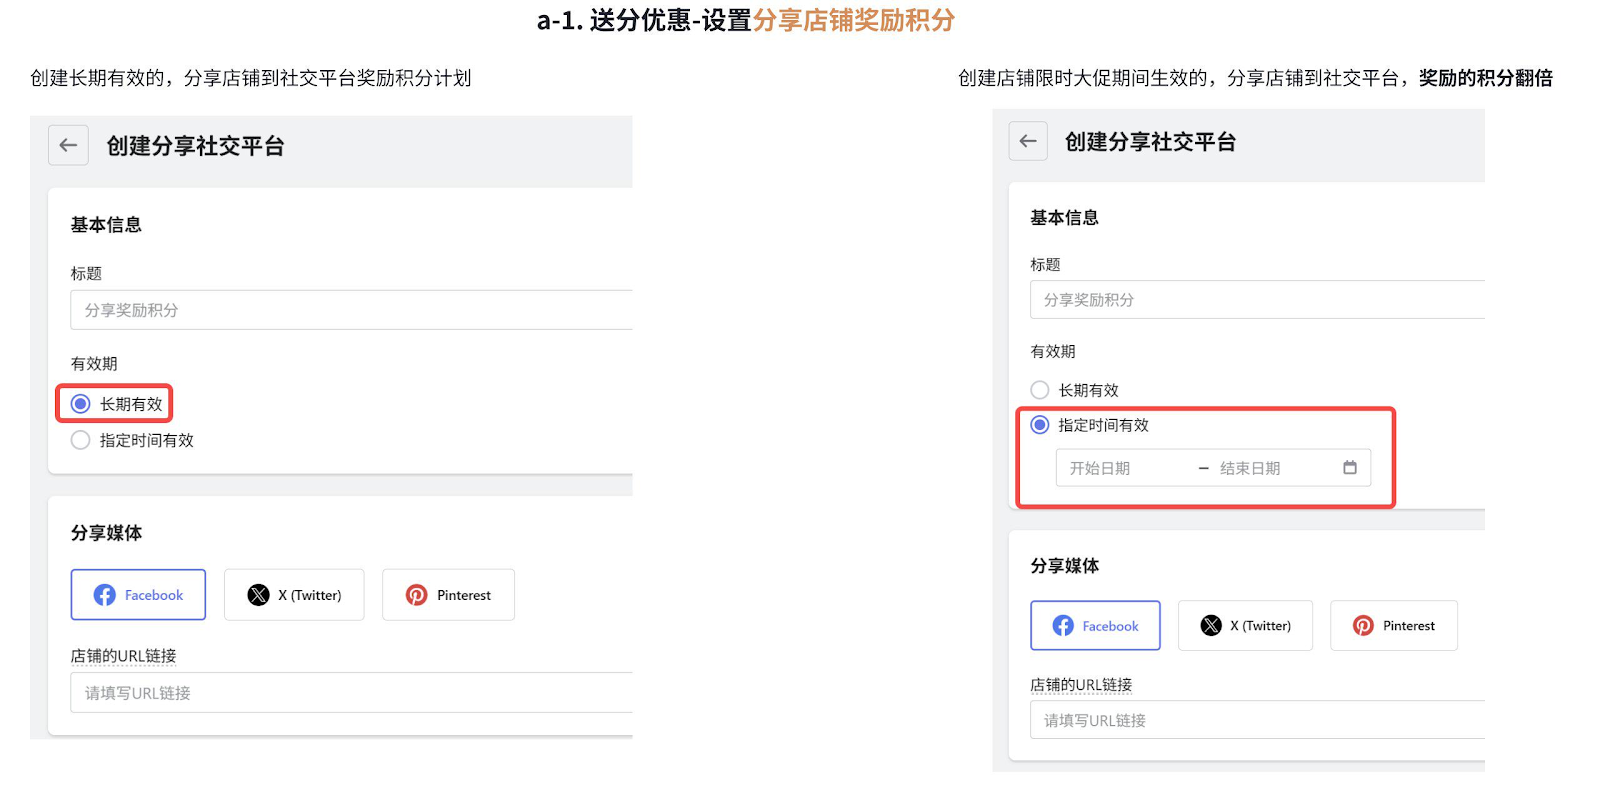Select 长期有效 radio in right panel
The image size is (1600, 790).
coord(1040,390)
